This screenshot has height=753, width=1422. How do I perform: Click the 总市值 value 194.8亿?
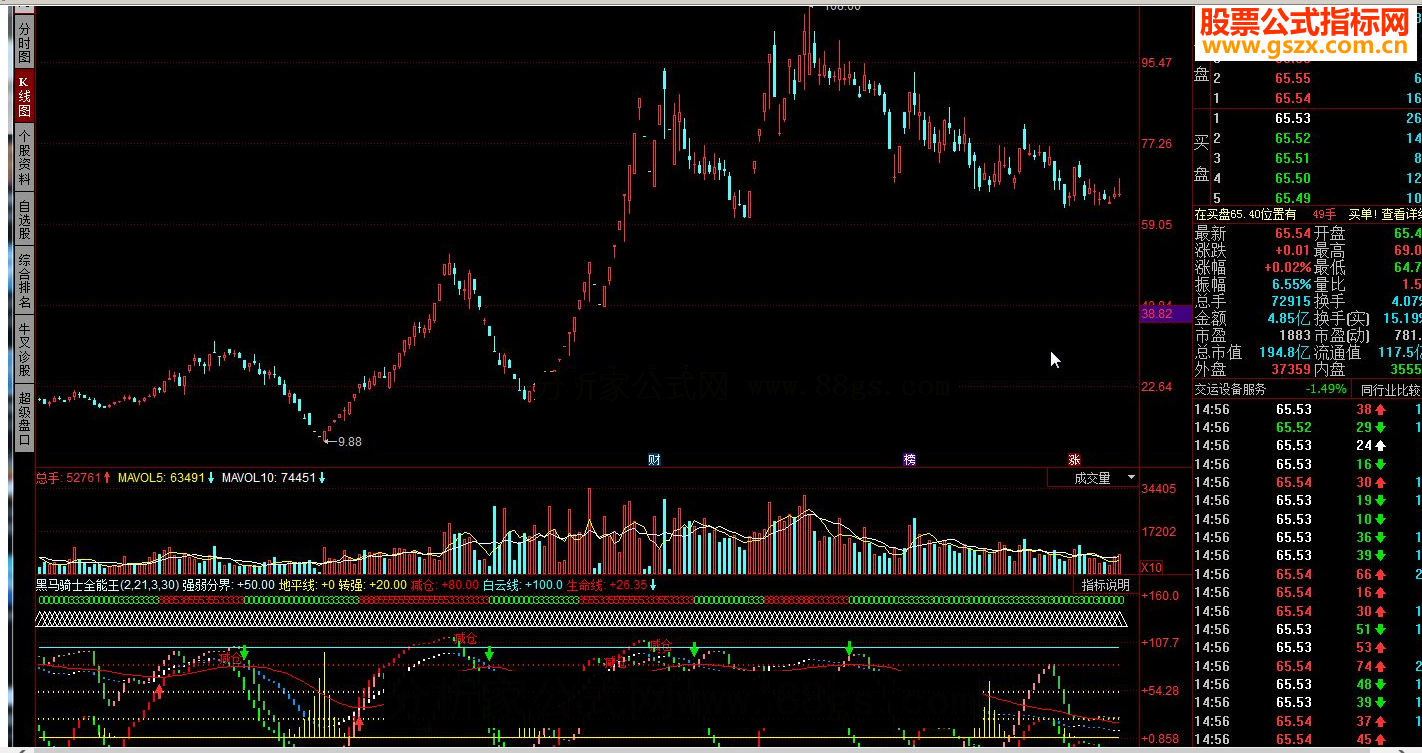[1285, 352]
